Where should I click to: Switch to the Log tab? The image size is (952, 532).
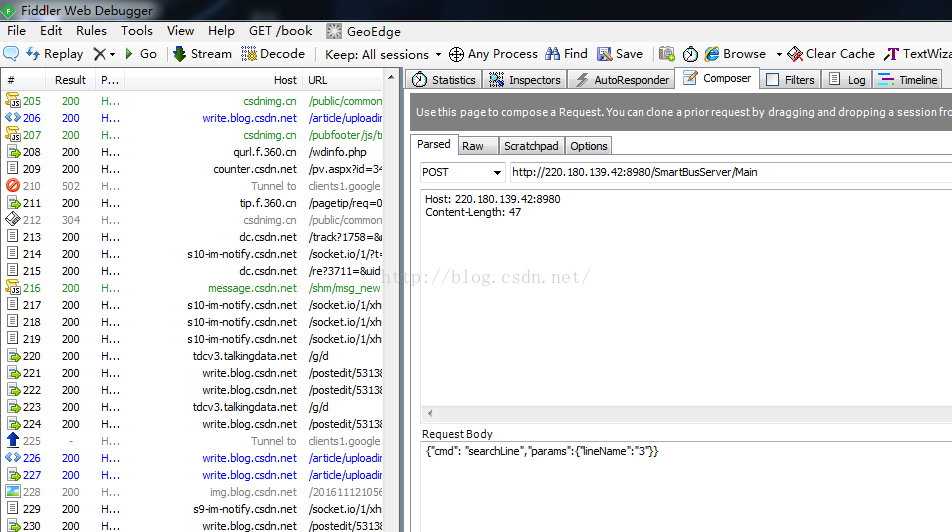point(848,80)
